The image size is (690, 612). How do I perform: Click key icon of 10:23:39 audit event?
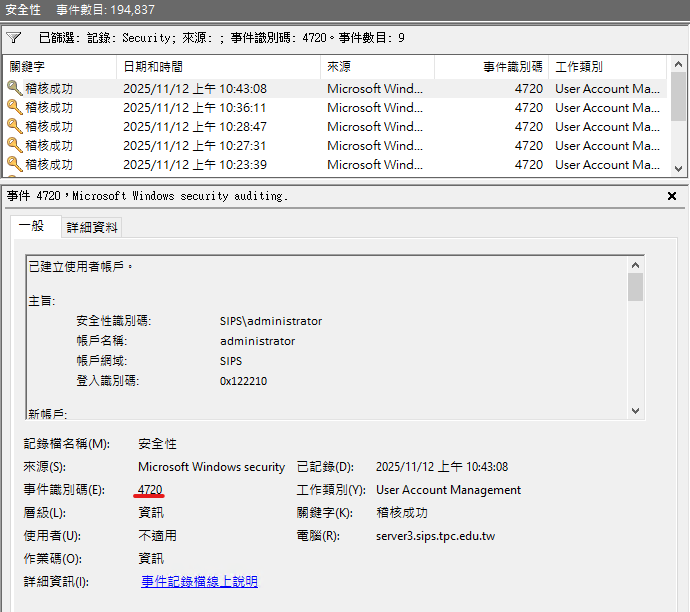click(x=14, y=164)
